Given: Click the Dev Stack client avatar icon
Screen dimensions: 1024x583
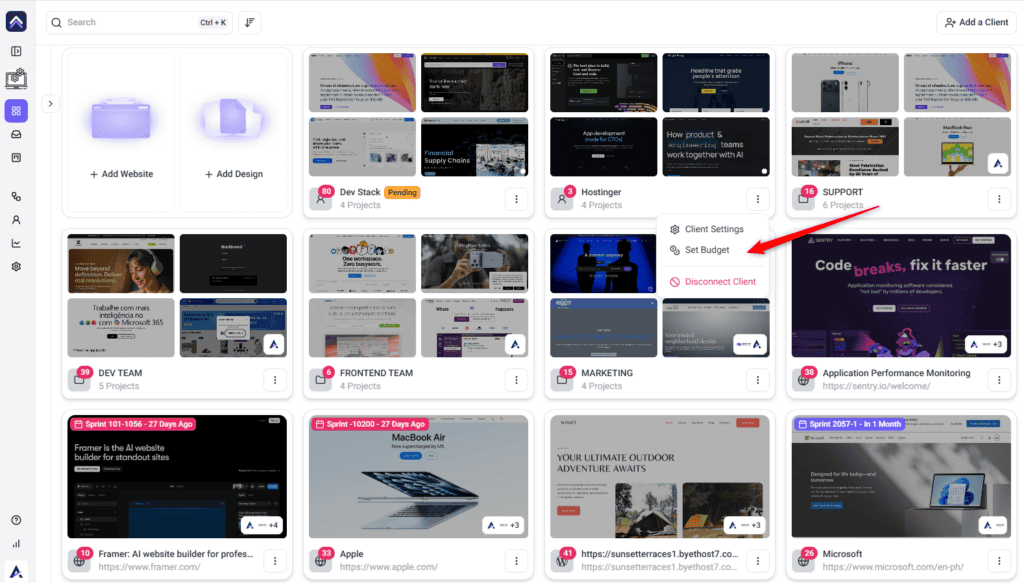Looking at the screenshot, I should pyautogui.click(x=320, y=198).
